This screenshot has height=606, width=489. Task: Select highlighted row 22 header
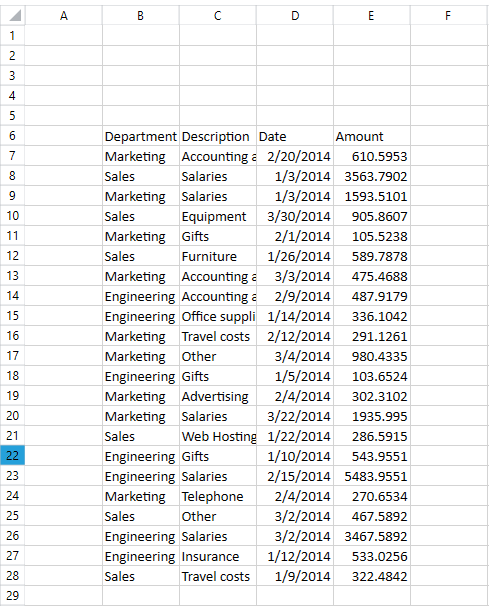tap(13, 455)
